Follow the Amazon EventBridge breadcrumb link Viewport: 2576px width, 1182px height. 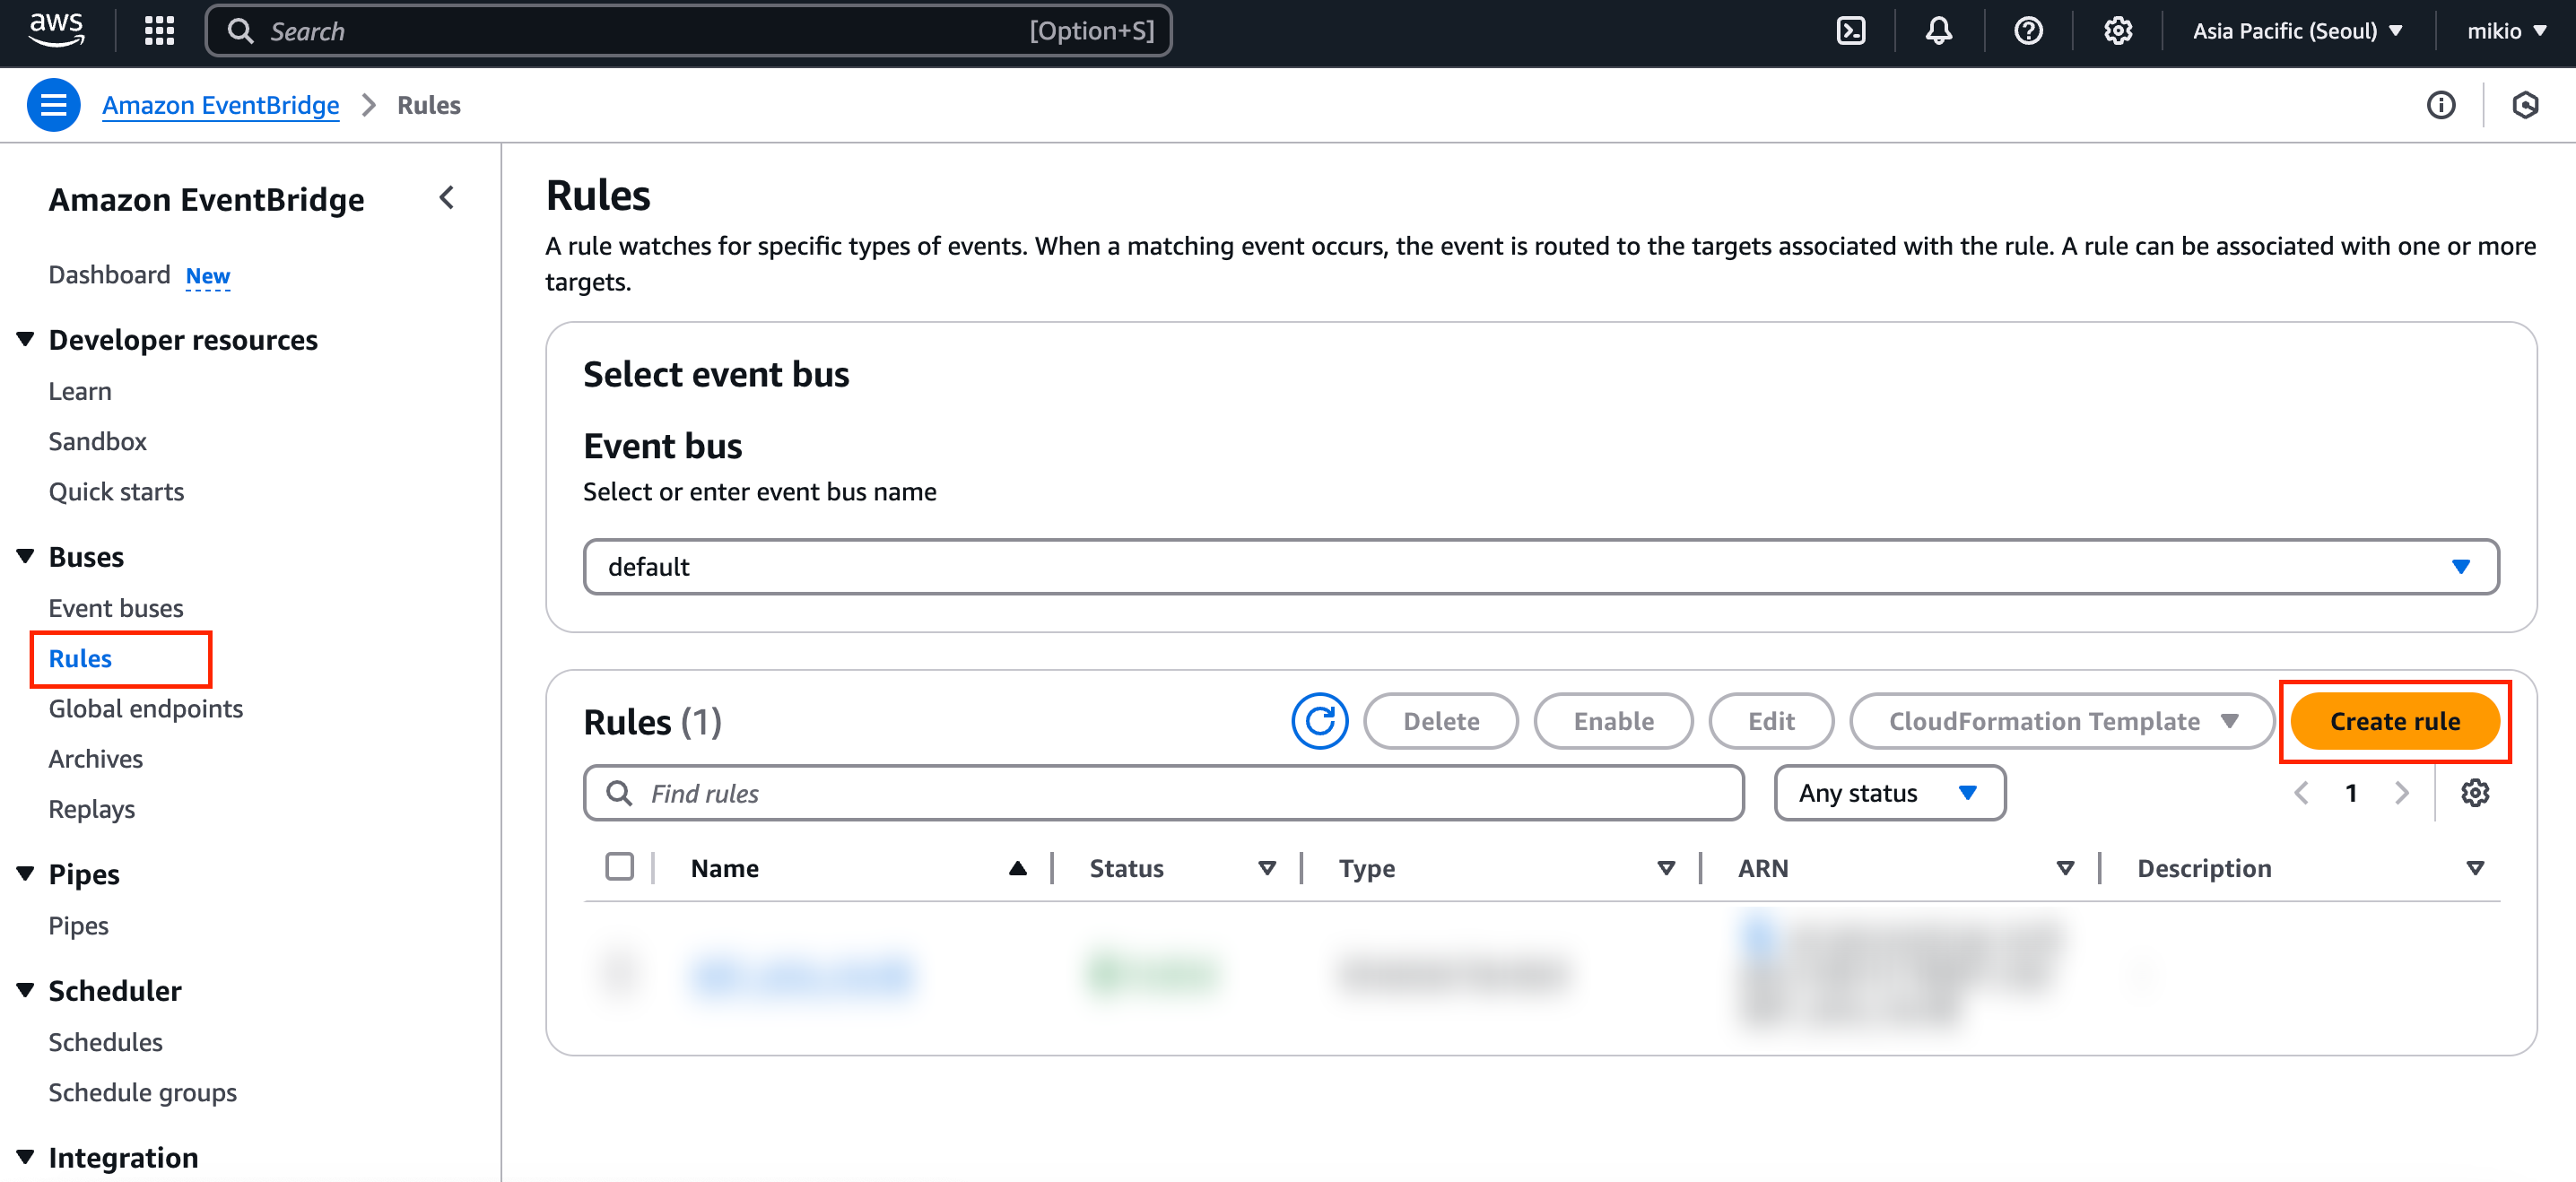tap(220, 105)
